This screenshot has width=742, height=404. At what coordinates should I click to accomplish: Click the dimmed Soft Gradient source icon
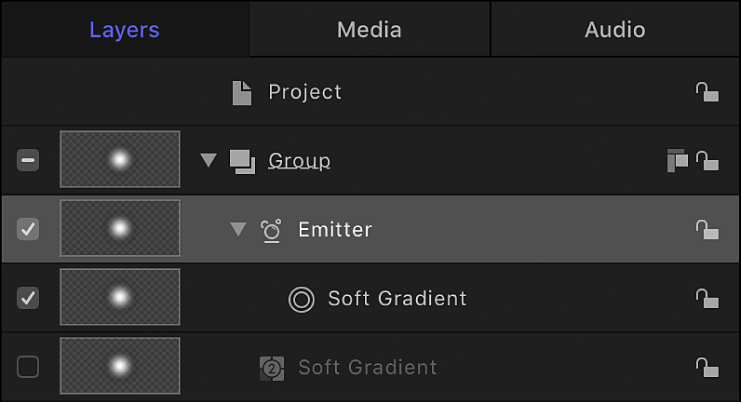tap(271, 368)
